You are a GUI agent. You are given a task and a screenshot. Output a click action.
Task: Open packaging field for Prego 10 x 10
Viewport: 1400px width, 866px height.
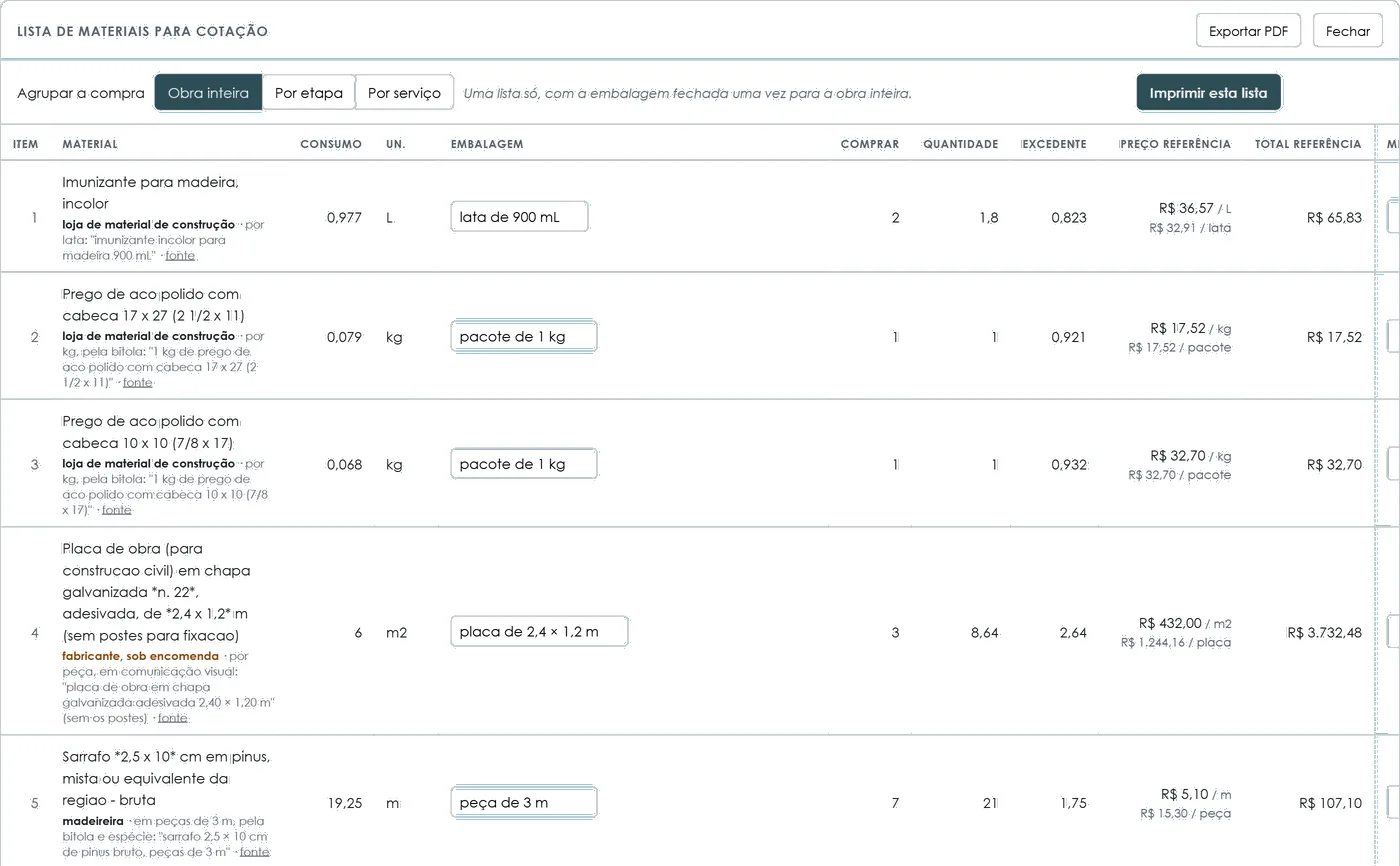524,464
